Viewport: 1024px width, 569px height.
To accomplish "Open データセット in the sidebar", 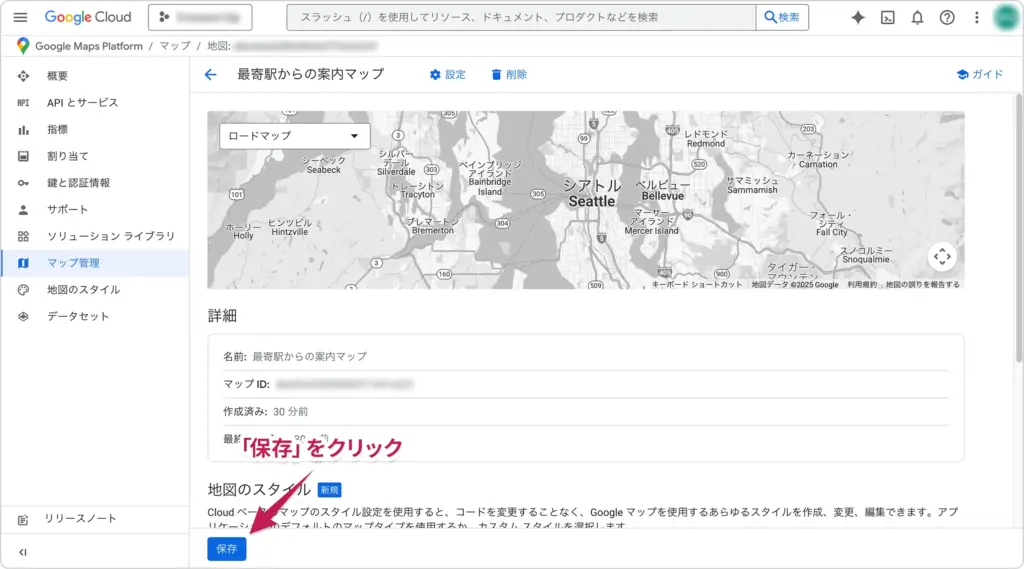I will click(95, 317).
